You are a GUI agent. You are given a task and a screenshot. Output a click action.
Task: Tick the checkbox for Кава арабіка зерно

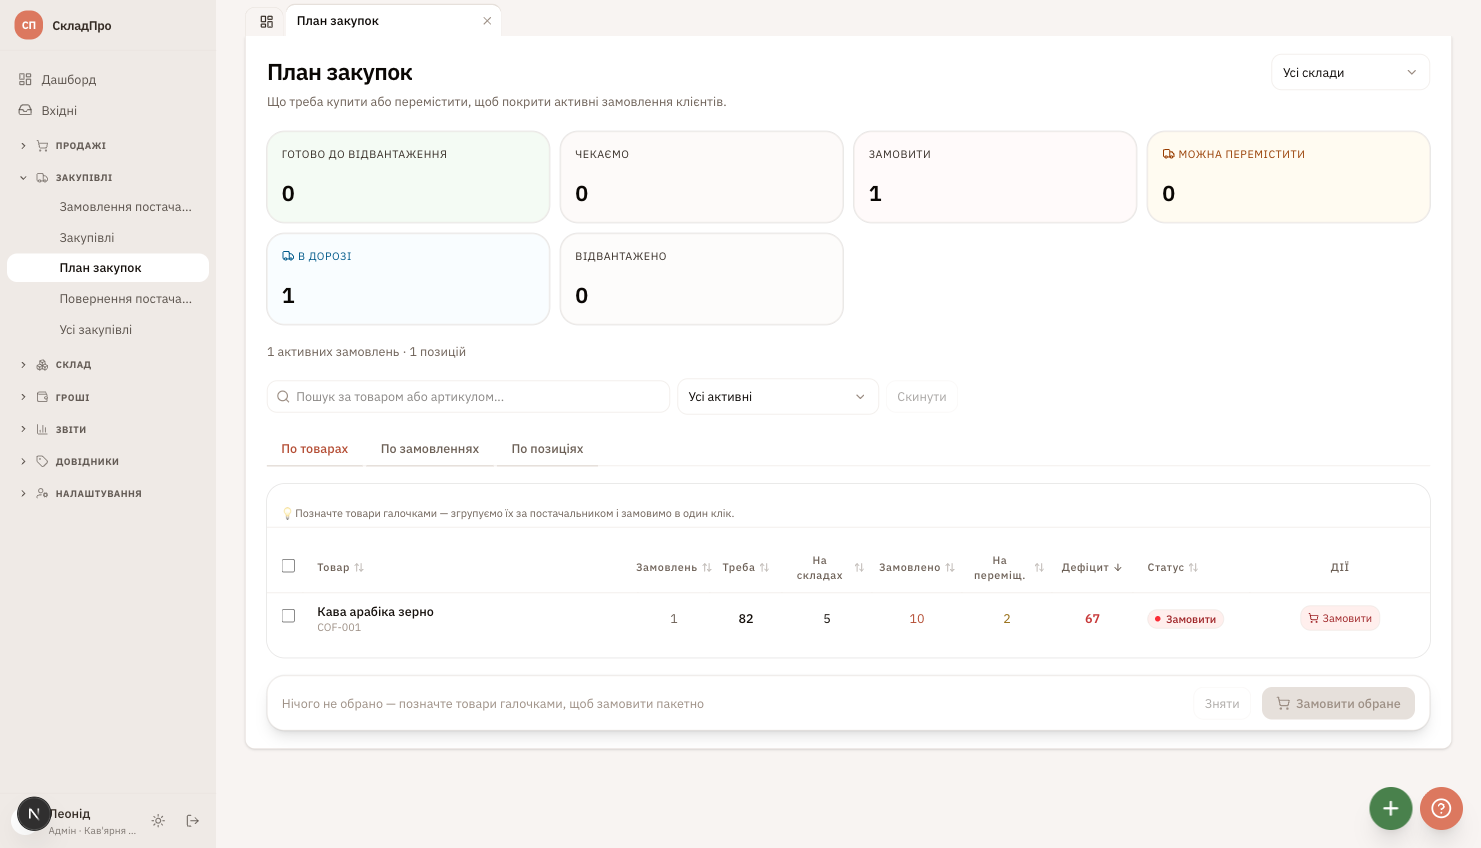tap(288, 616)
